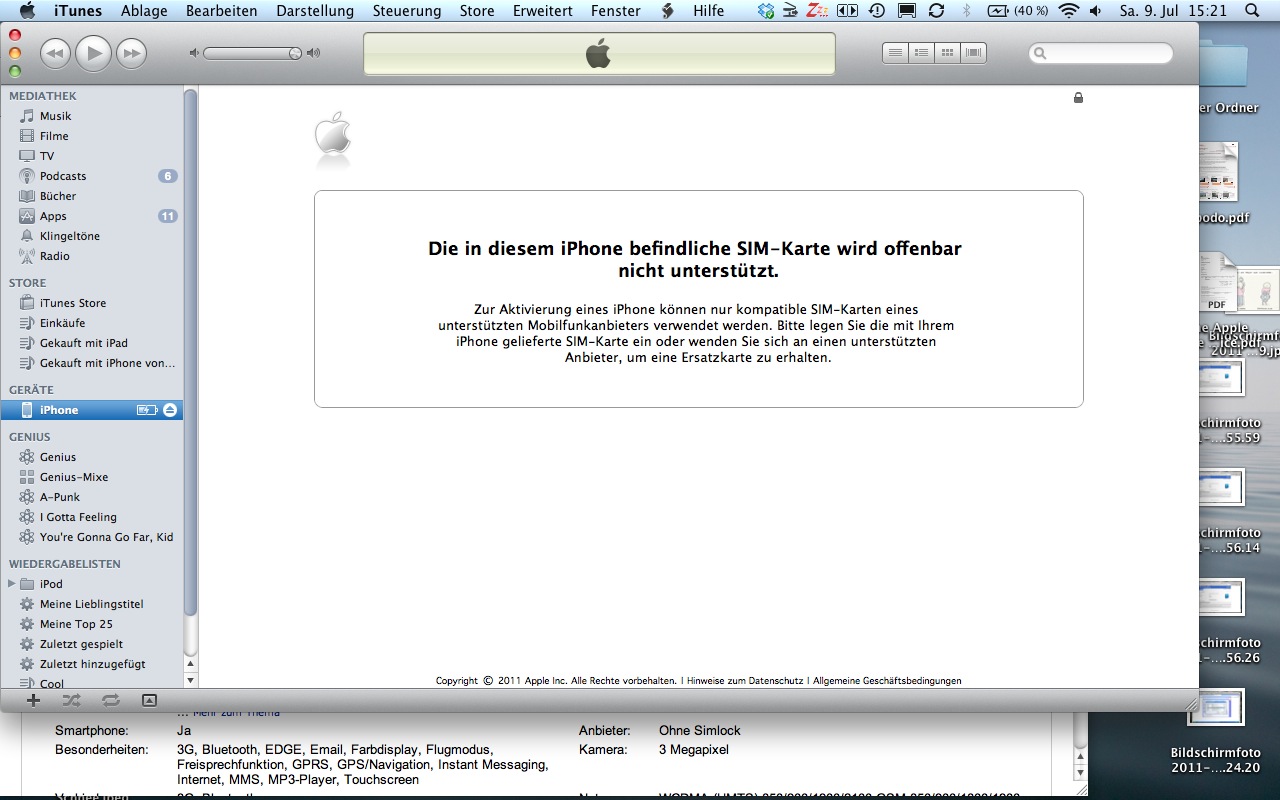Expand the iPod playlist folder
1280x800 pixels.
click(x=12, y=584)
